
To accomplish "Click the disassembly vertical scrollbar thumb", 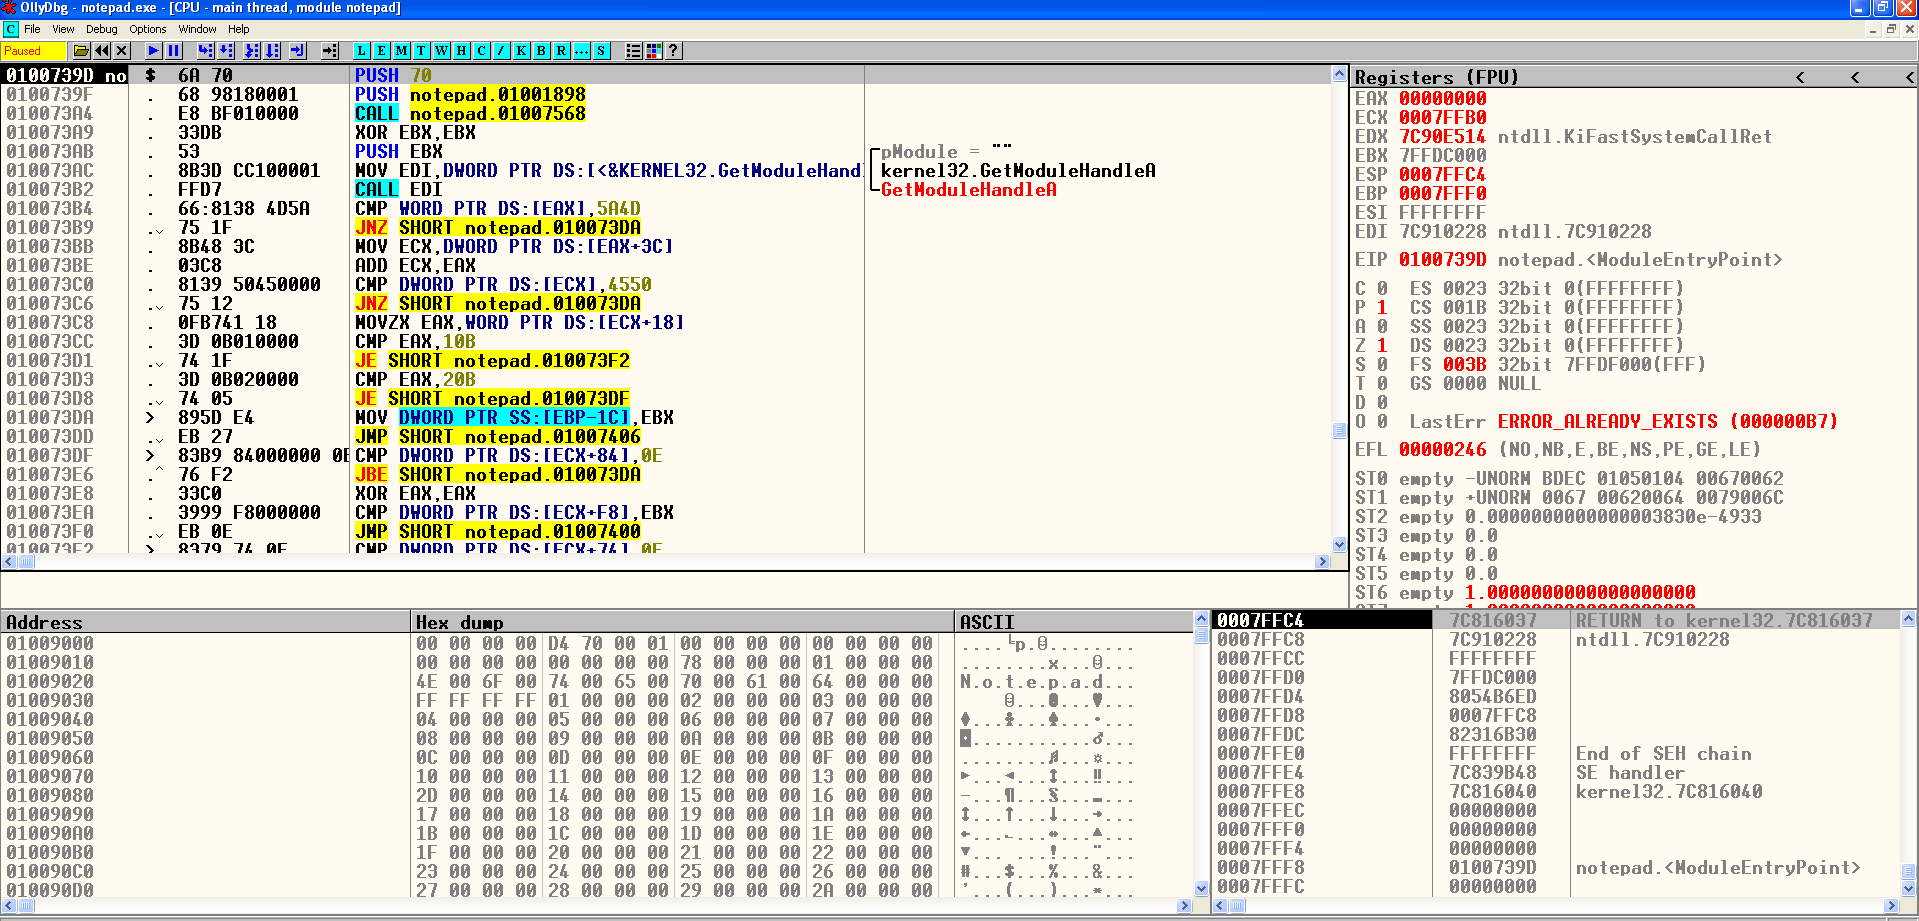I will (1339, 431).
